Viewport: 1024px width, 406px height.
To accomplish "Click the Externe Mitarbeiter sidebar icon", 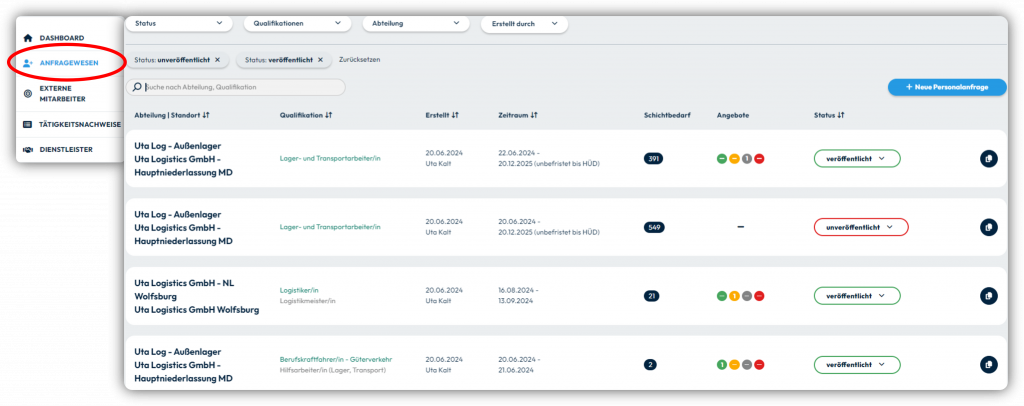I will pos(27,94).
